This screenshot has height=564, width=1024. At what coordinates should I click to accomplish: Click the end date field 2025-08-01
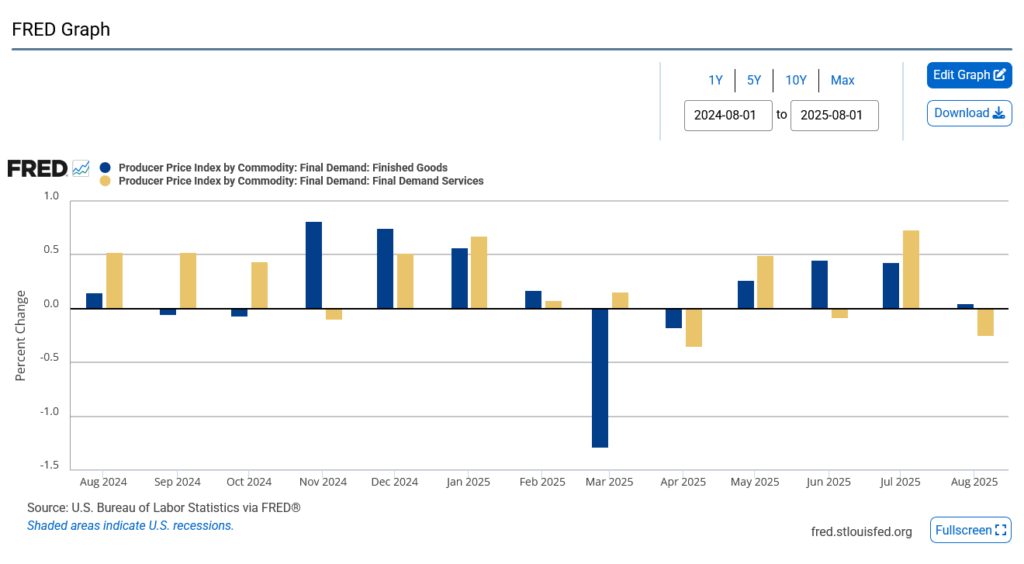[x=834, y=115]
